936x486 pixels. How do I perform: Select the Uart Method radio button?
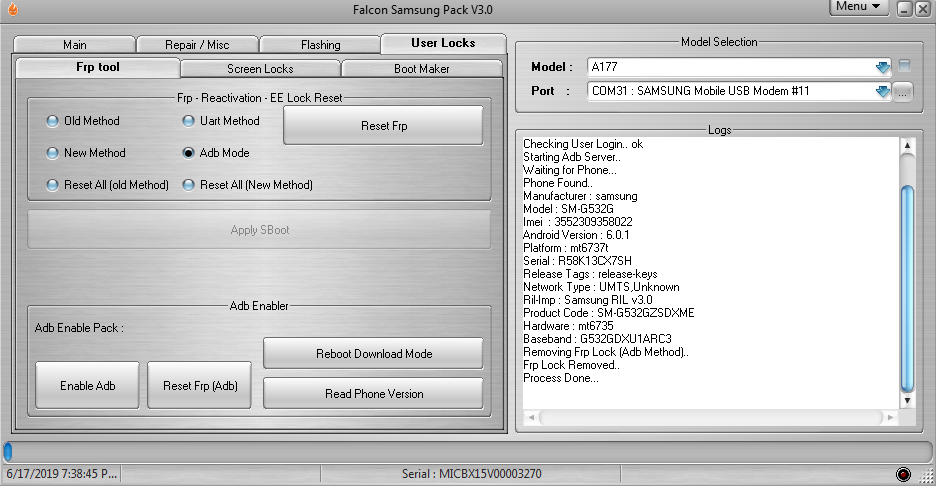point(189,121)
